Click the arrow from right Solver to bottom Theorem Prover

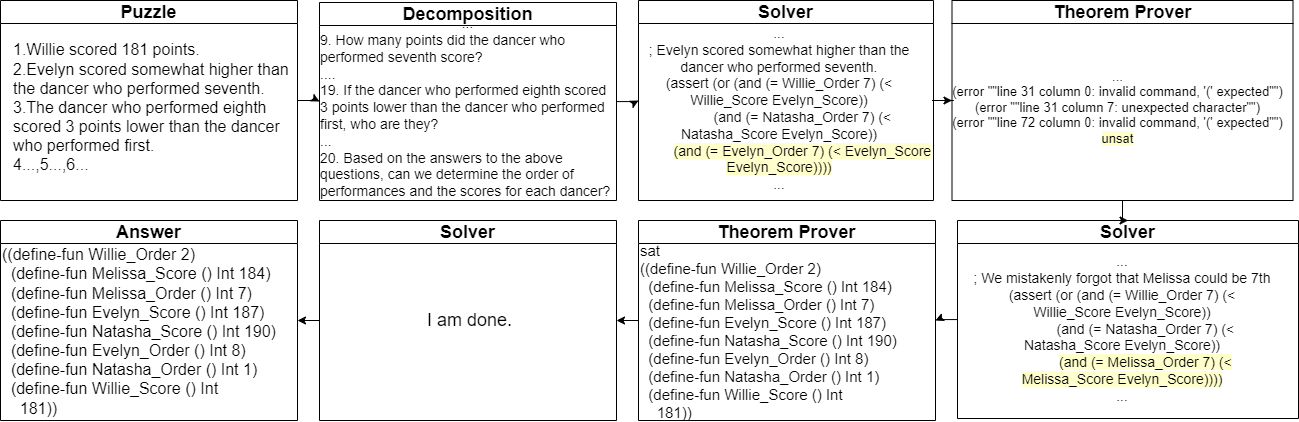click(x=945, y=320)
